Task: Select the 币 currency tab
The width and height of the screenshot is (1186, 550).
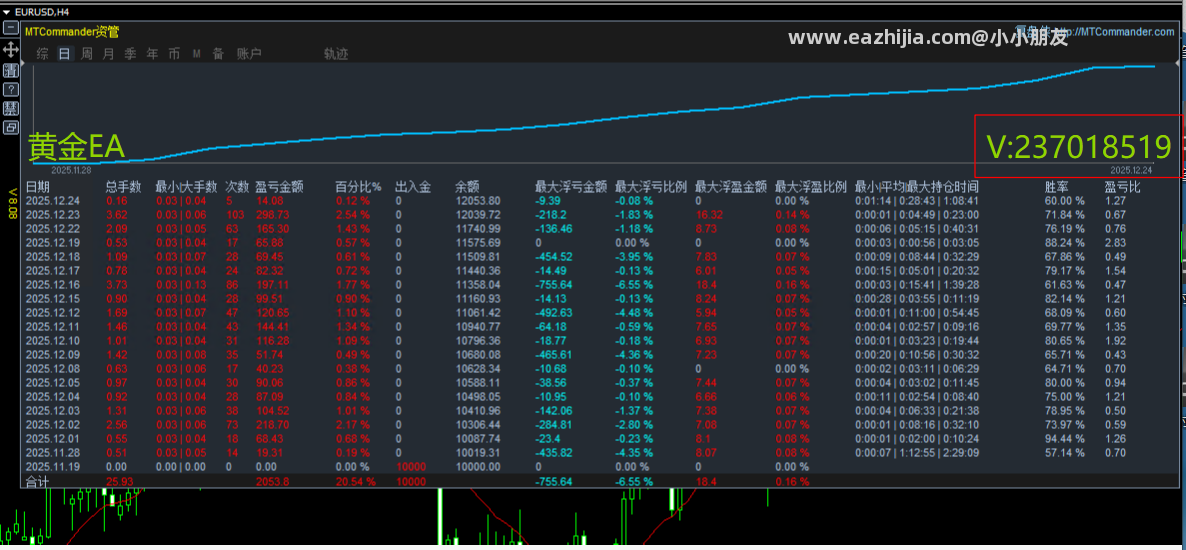Action: (174, 54)
